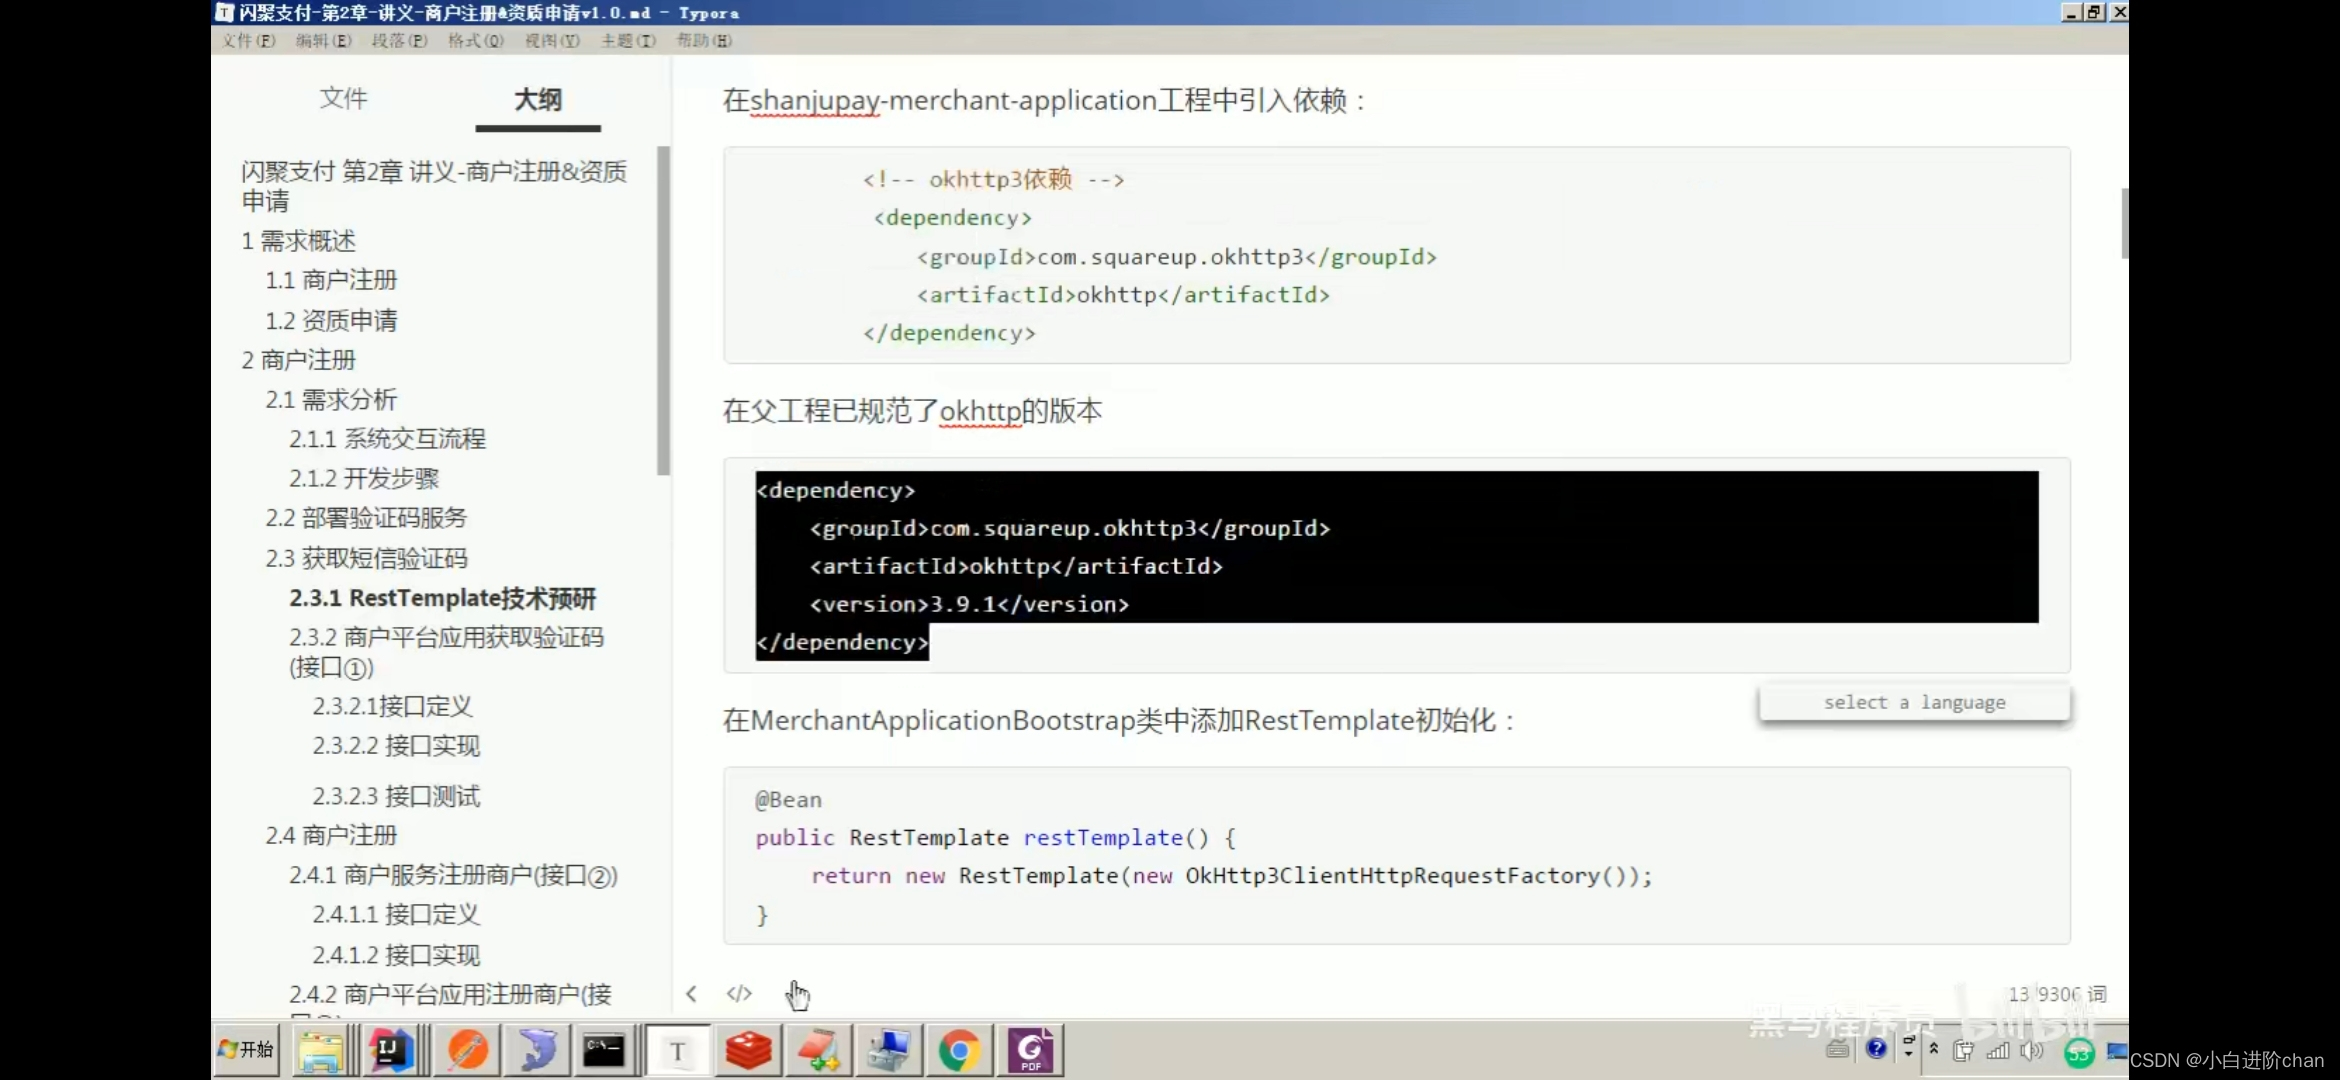Image resolution: width=2340 pixels, height=1080 pixels.
Task: Go to outline item 1 需求概述
Action: [x=298, y=241]
